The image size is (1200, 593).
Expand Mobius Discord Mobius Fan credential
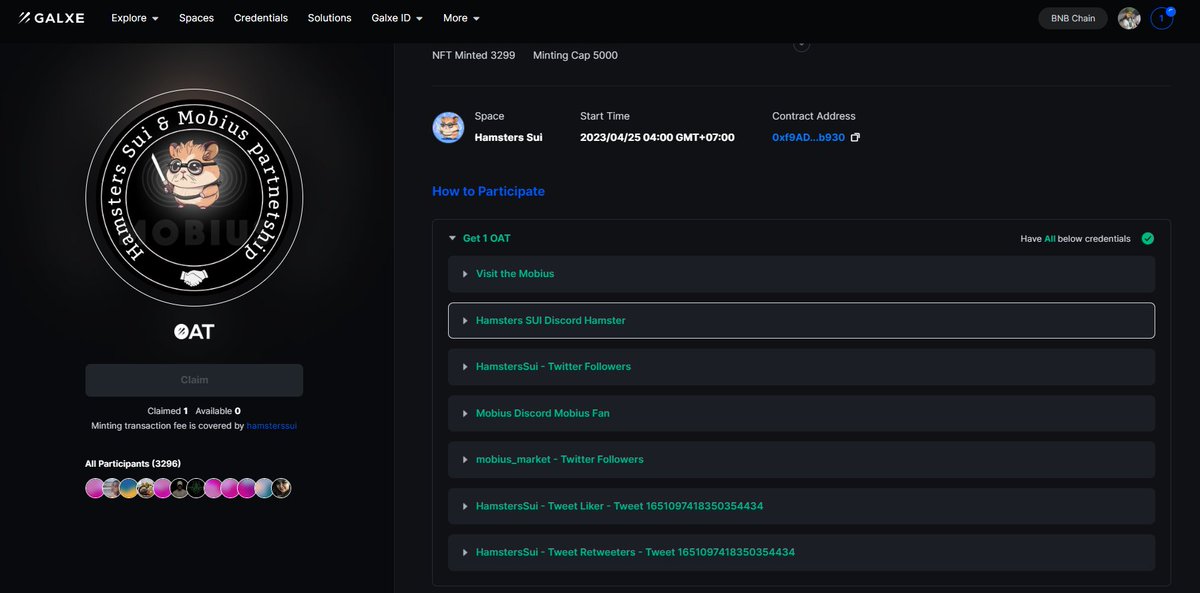[x=801, y=413]
